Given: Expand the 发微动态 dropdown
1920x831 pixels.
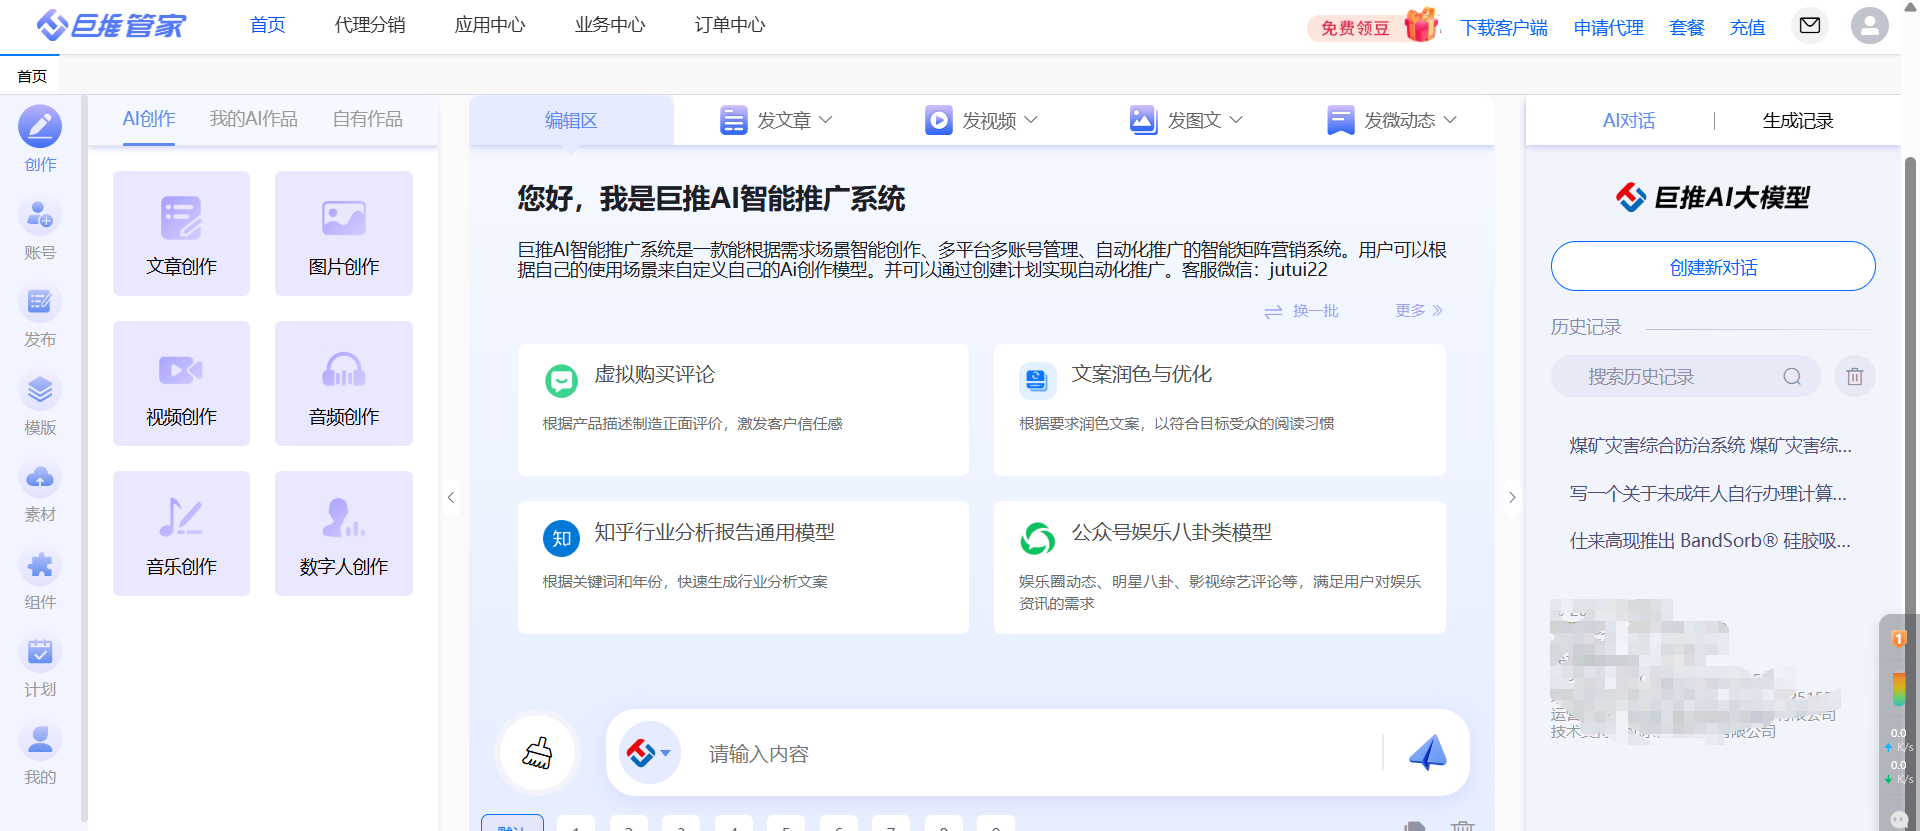Looking at the screenshot, I should coord(1392,120).
